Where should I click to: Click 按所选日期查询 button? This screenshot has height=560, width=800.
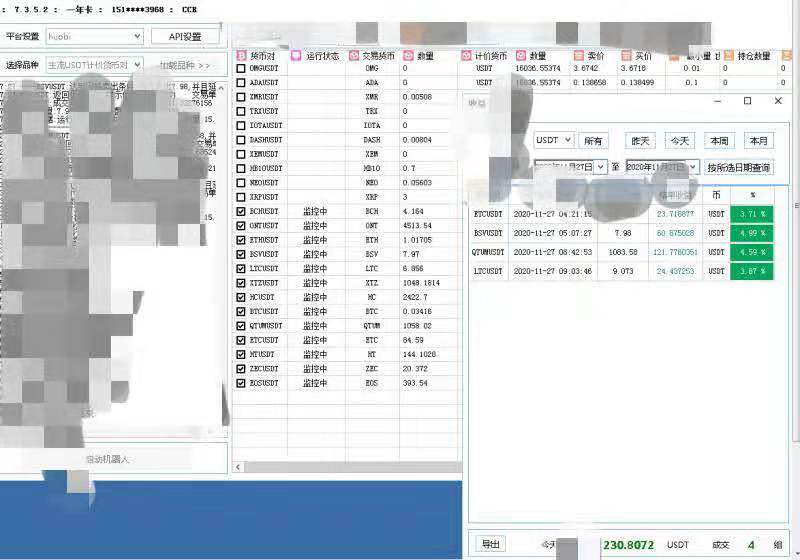[739, 167]
